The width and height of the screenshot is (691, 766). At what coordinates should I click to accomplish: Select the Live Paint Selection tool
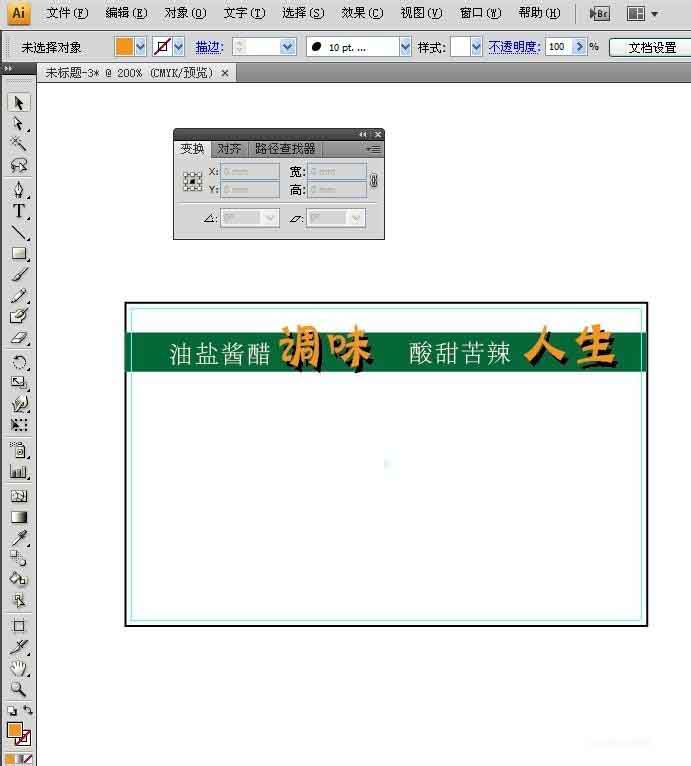[x=19, y=600]
